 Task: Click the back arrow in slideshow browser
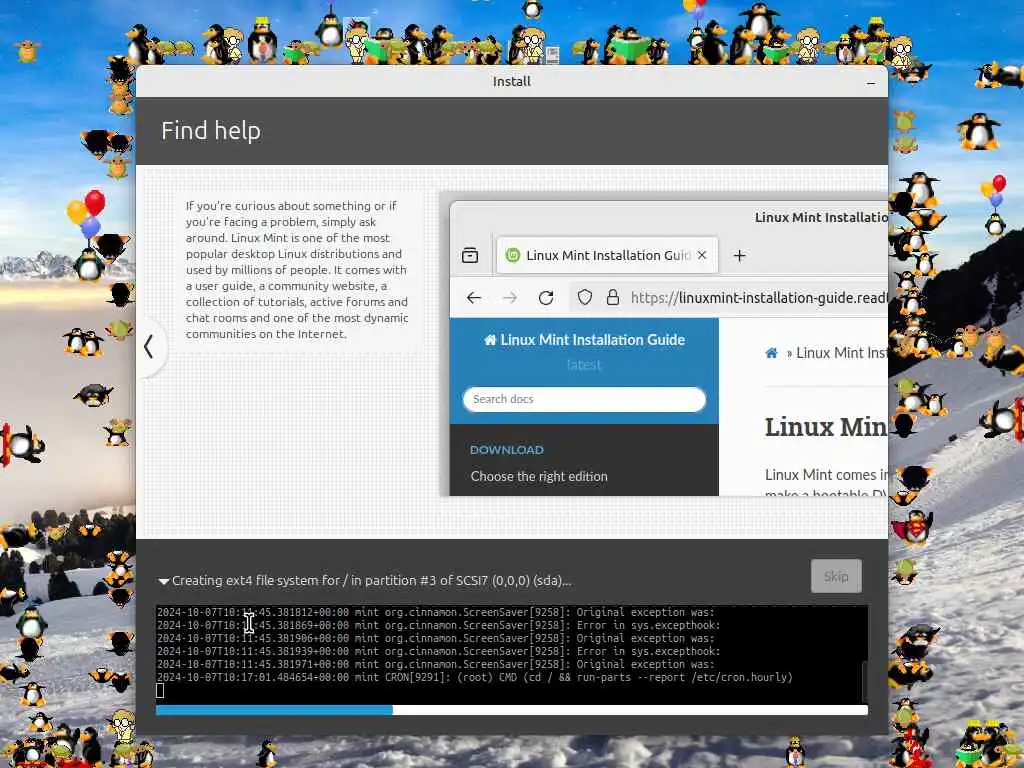click(x=474, y=298)
